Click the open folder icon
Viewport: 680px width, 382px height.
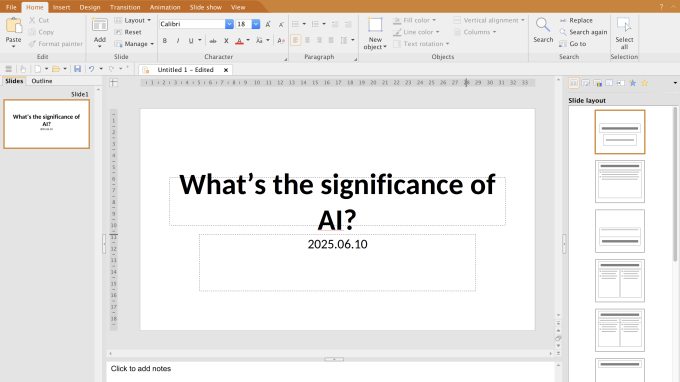coord(56,69)
